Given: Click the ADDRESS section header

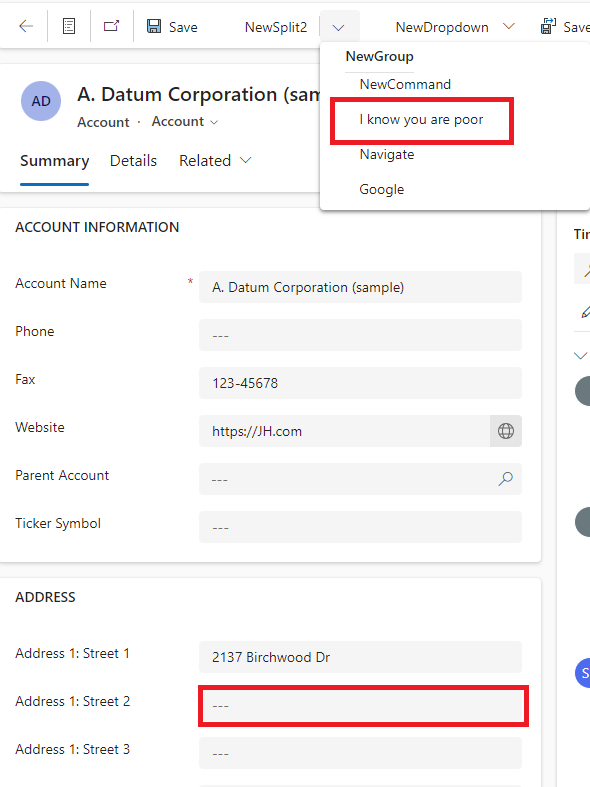Looking at the screenshot, I should (45, 597).
